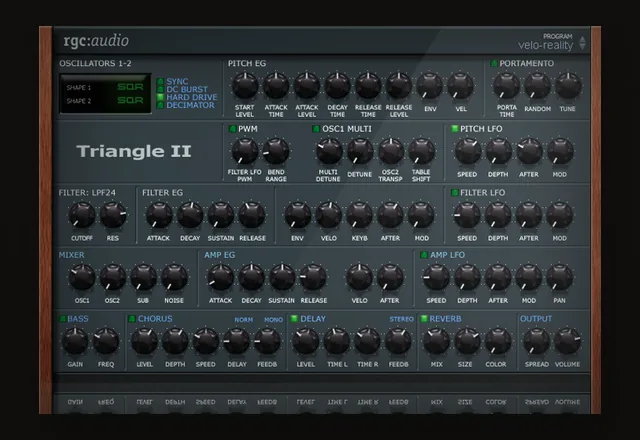Click the FILTER: LPF24 type selector
640x440 pixels.
pos(87,193)
